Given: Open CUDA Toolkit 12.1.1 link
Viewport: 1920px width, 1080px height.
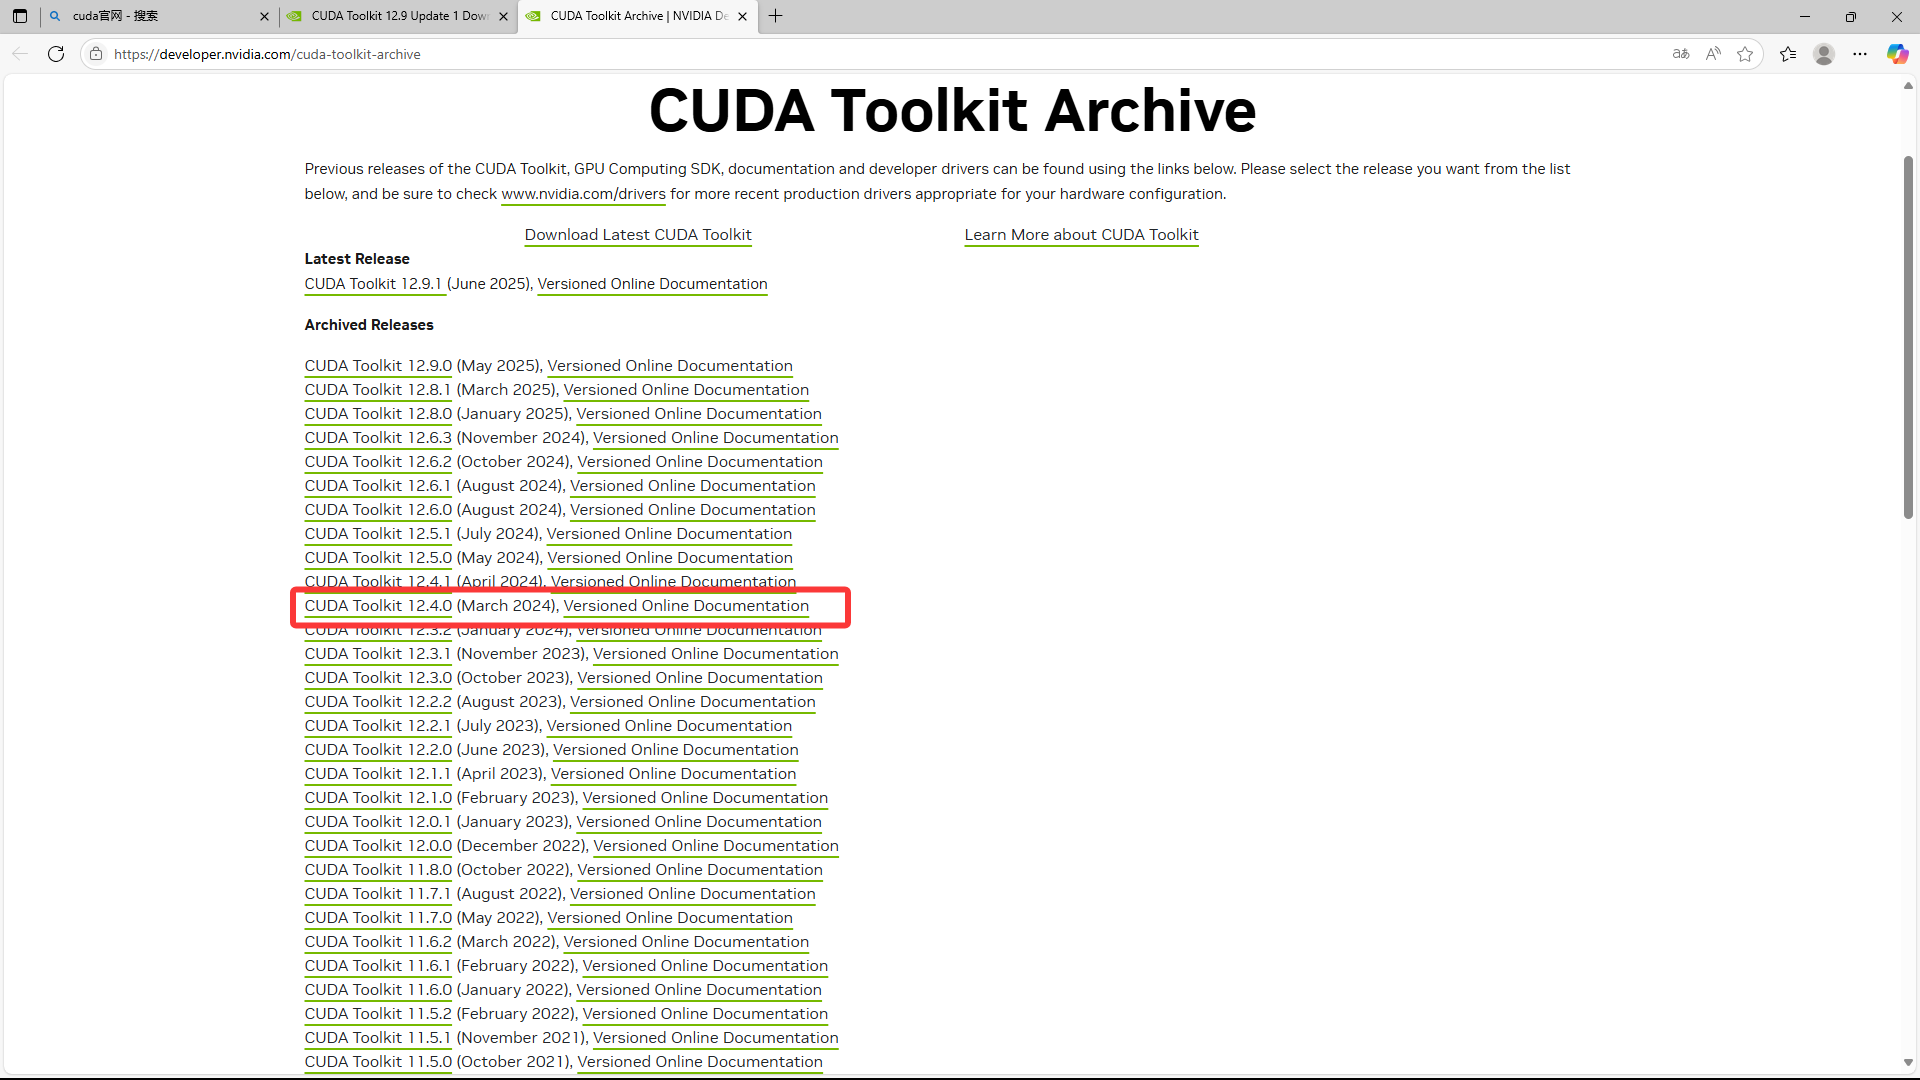Looking at the screenshot, I should [x=378, y=774].
